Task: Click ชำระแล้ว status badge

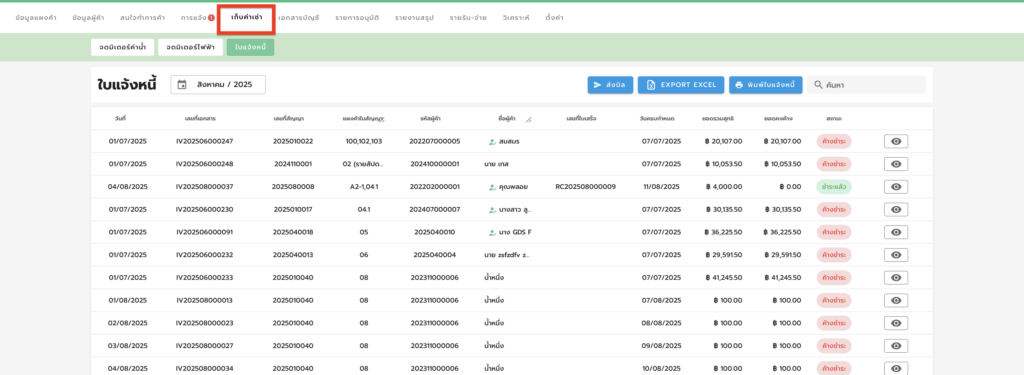Action: 834,187
